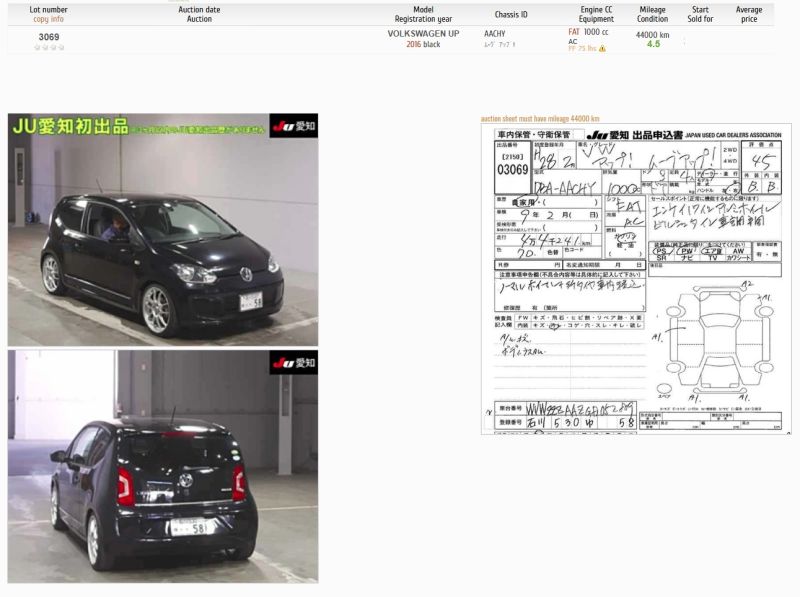
Task: Click the star rating under lot 3069
Action: pyautogui.click(x=49, y=47)
